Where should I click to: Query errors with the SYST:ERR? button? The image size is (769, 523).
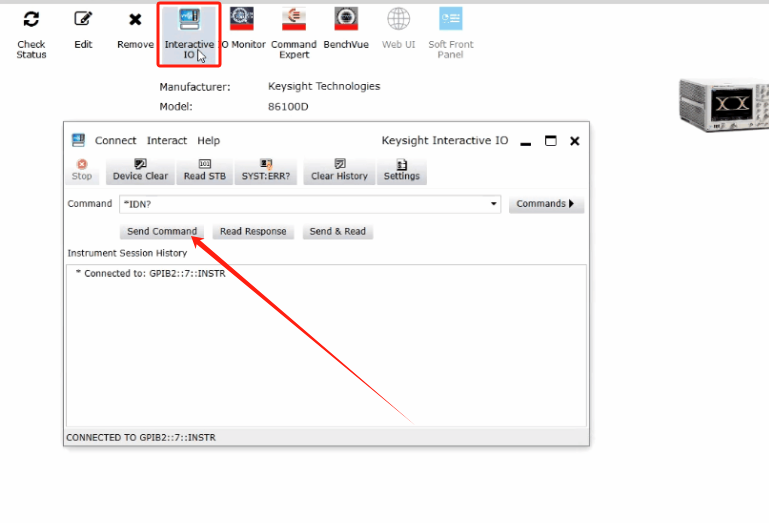264,171
